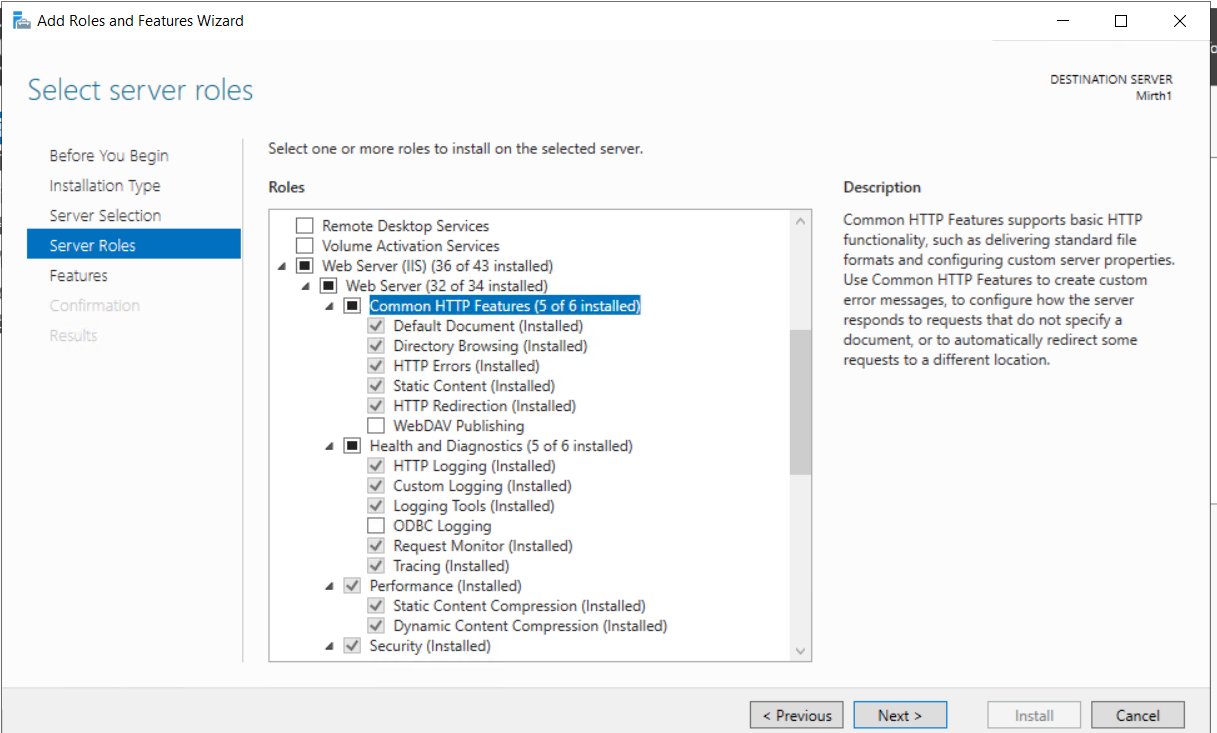
Task: Click the roles list scrollbar thumb
Action: (x=800, y=402)
